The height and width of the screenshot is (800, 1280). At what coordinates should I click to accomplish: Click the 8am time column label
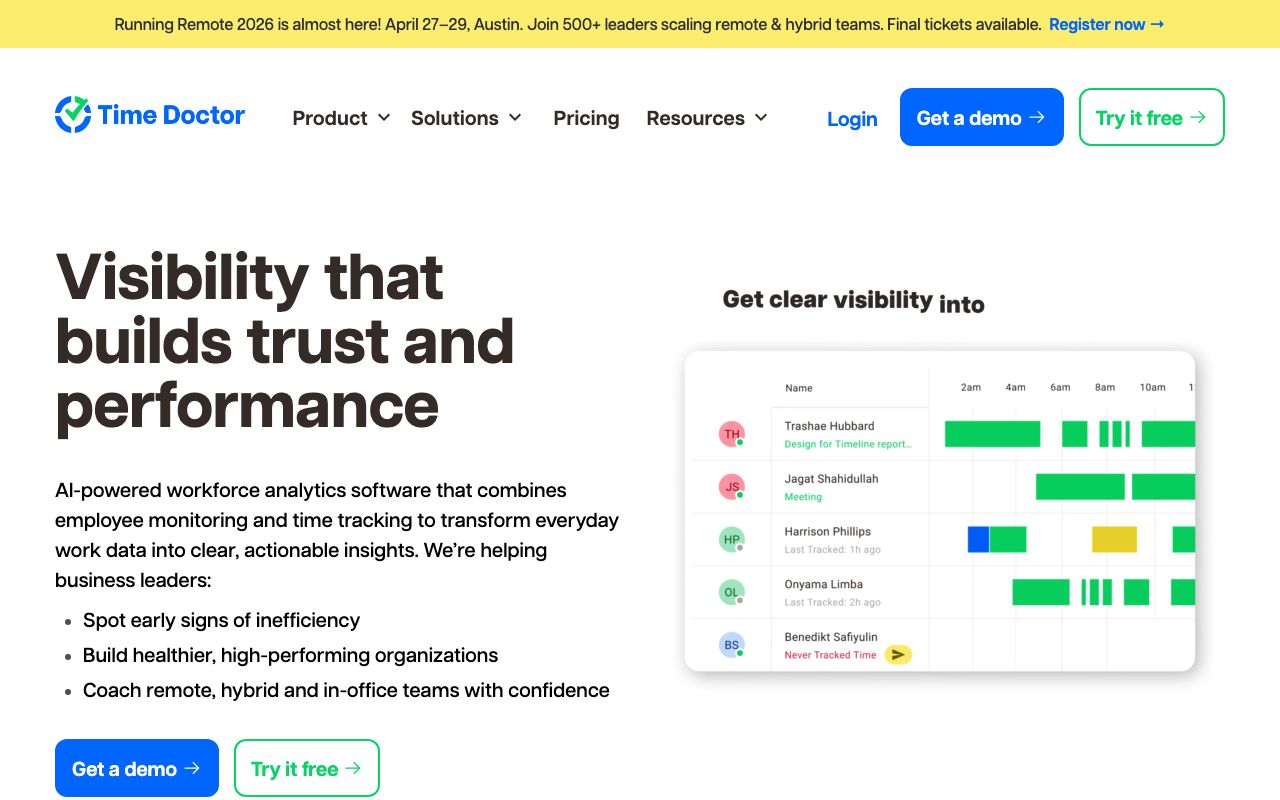pos(1105,387)
